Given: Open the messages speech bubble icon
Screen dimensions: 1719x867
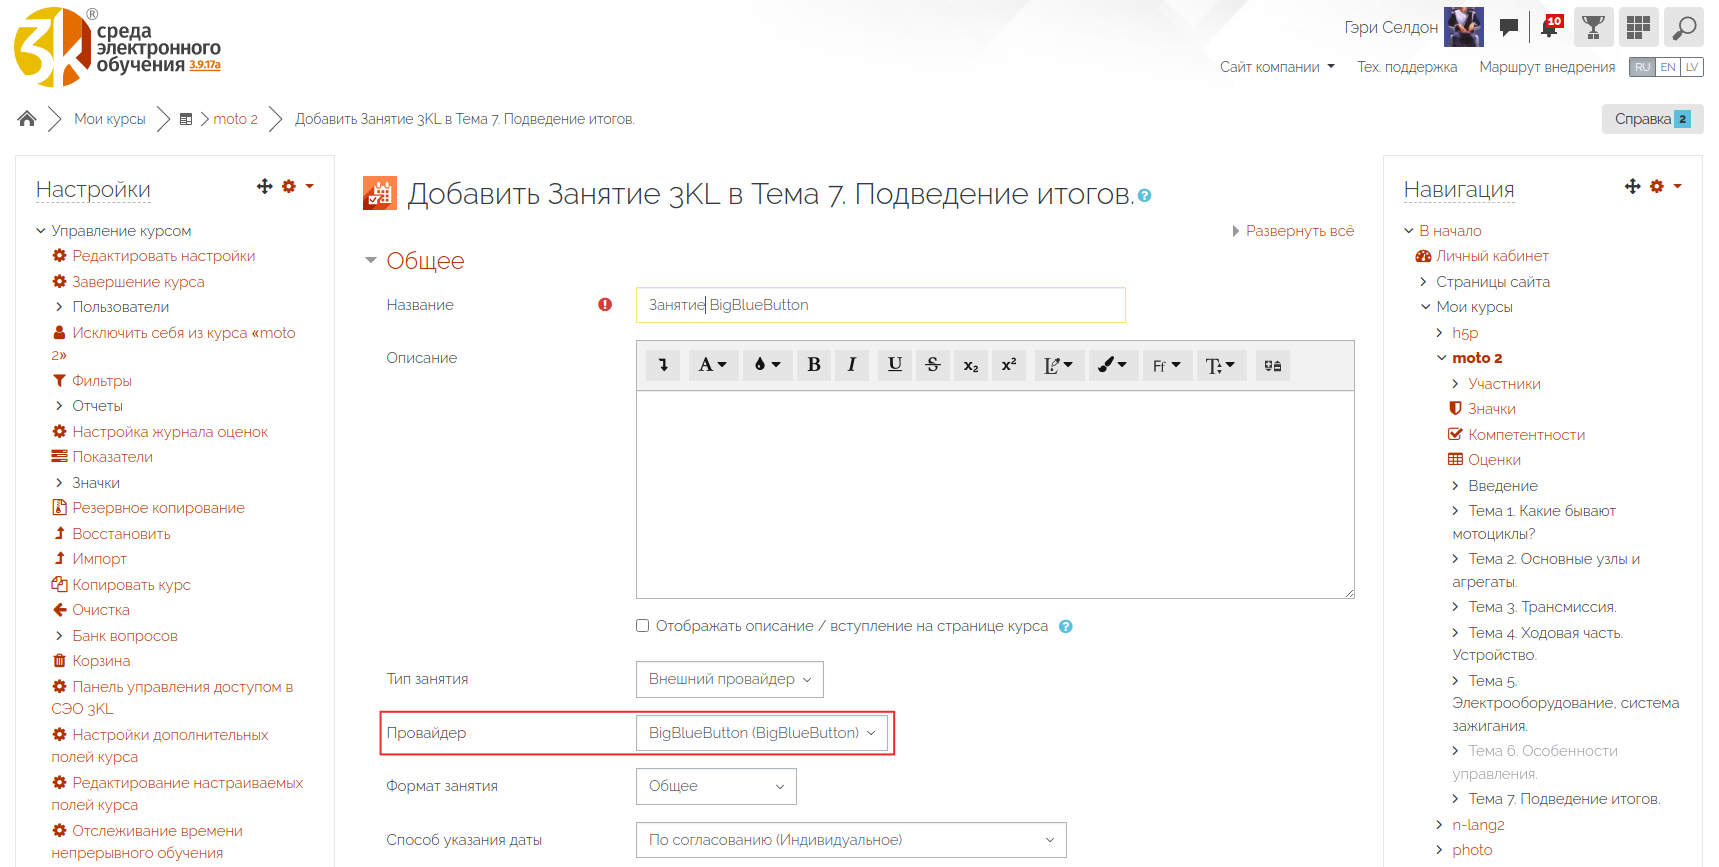Looking at the screenshot, I should 1509,27.
